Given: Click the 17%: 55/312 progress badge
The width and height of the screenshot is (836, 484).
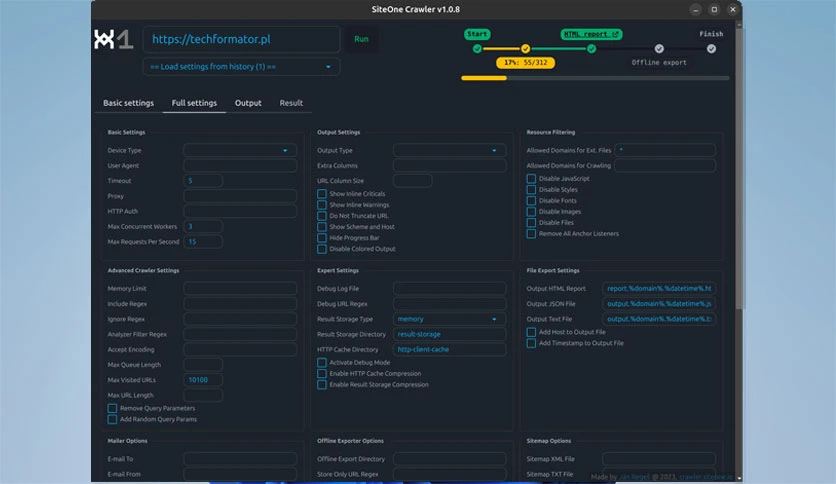Looking at the screenshot, I should pos(525,62).
